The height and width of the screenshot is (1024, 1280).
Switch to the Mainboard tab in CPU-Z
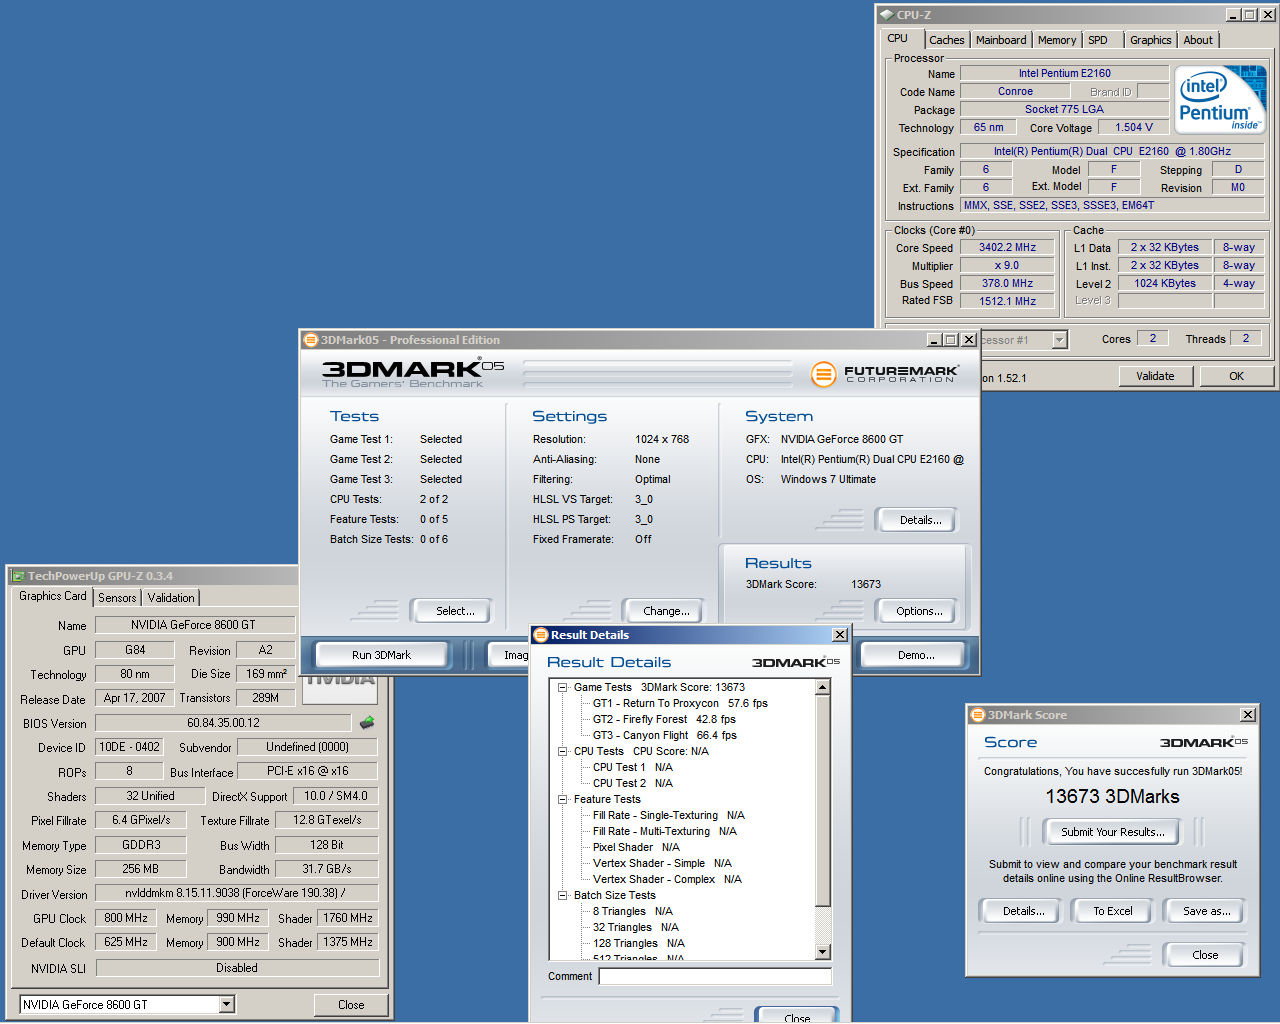pyautogui.click(x=1001, y=40)
